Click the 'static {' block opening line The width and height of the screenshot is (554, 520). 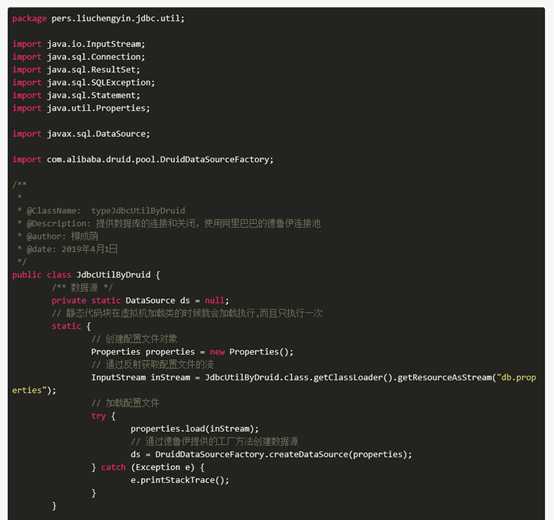point(71,326)
